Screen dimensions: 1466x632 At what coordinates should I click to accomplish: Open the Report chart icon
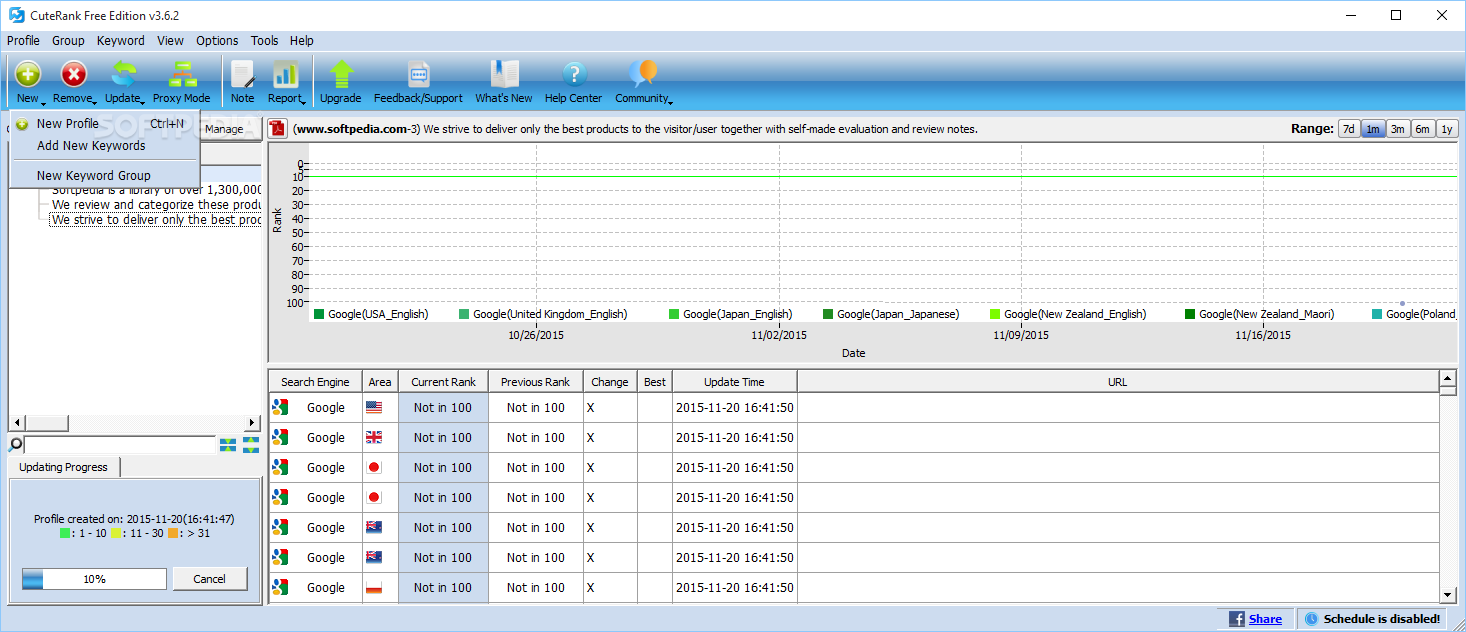click(x=286, y=74)
